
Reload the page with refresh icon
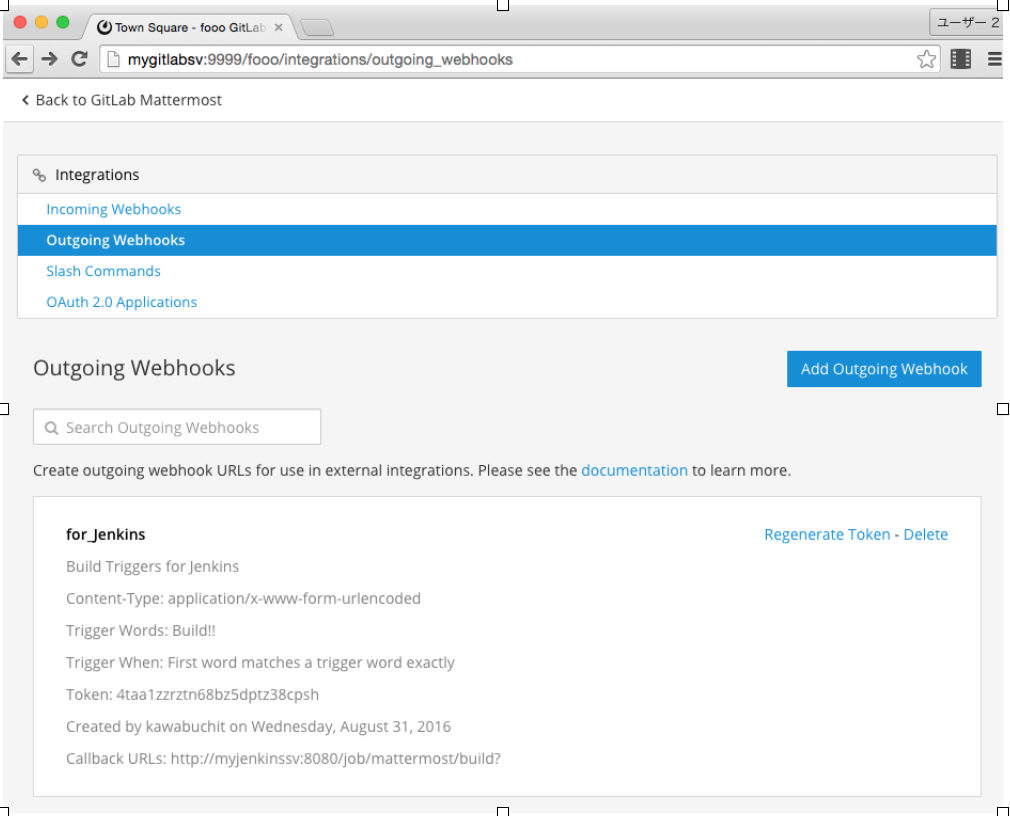coord(79,59)
